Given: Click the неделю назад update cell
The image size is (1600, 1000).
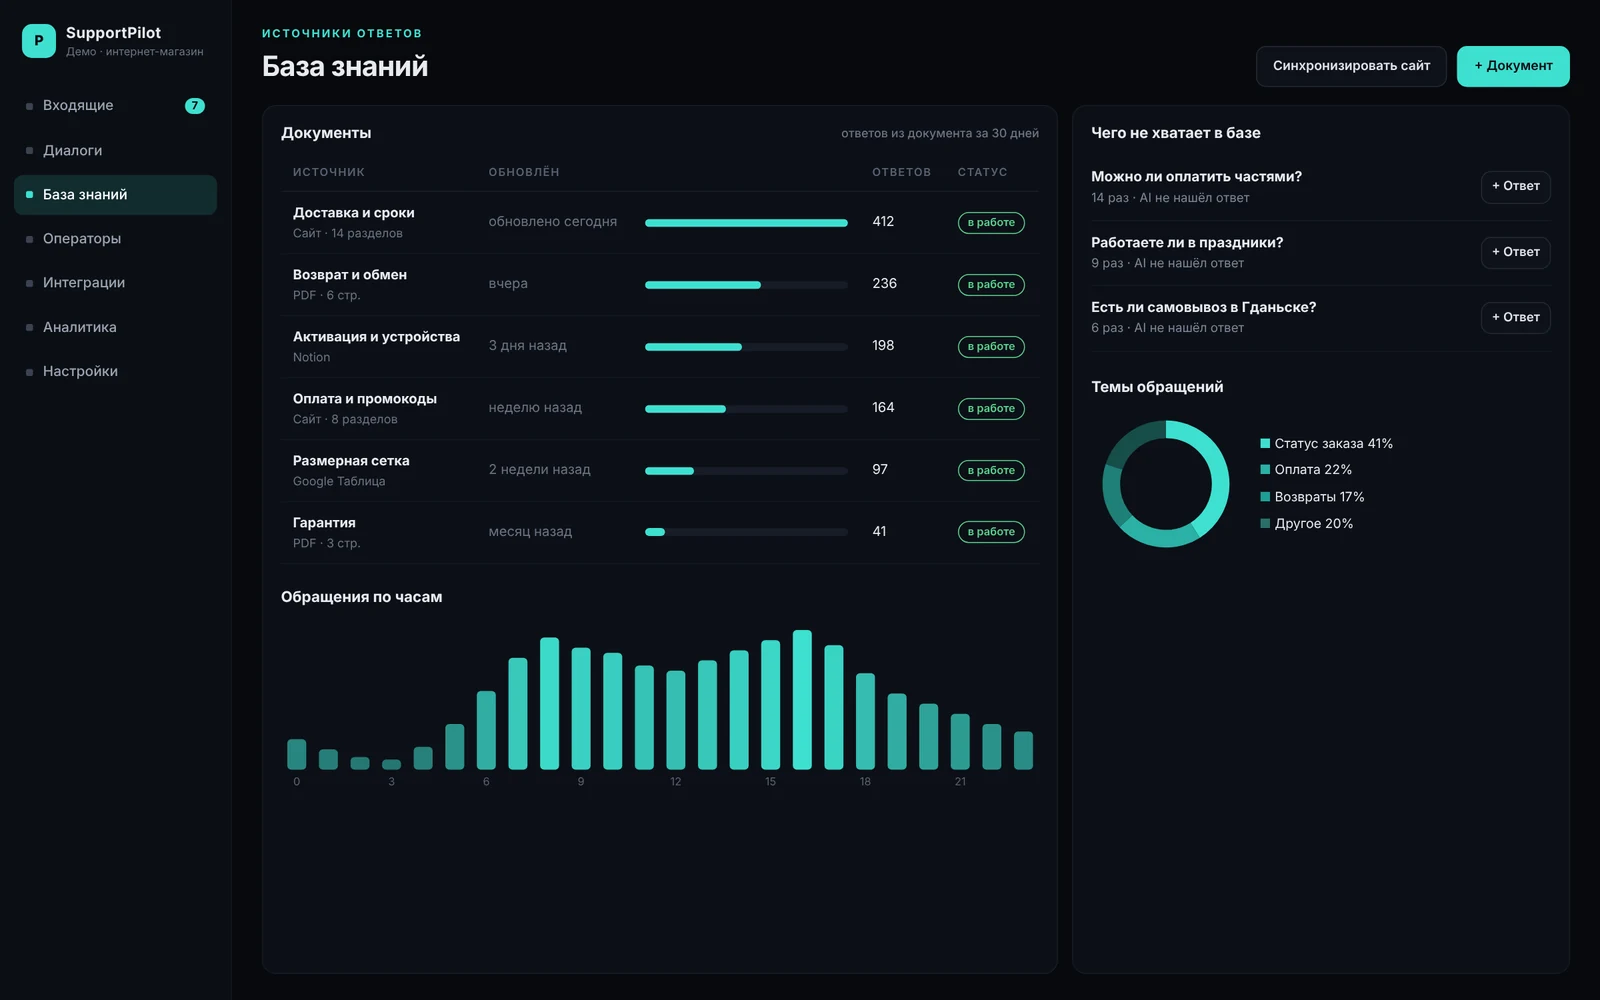Looking at the screenshot, I should coord(535,408).
